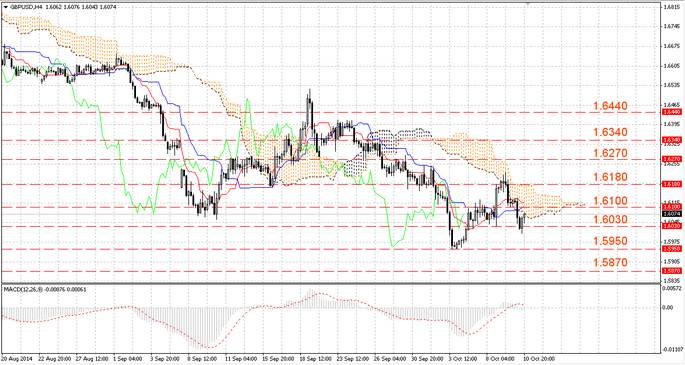Click the orange 1.6100 level label
685x365 pixels.
pyautogui.click(x=610, y=201)
